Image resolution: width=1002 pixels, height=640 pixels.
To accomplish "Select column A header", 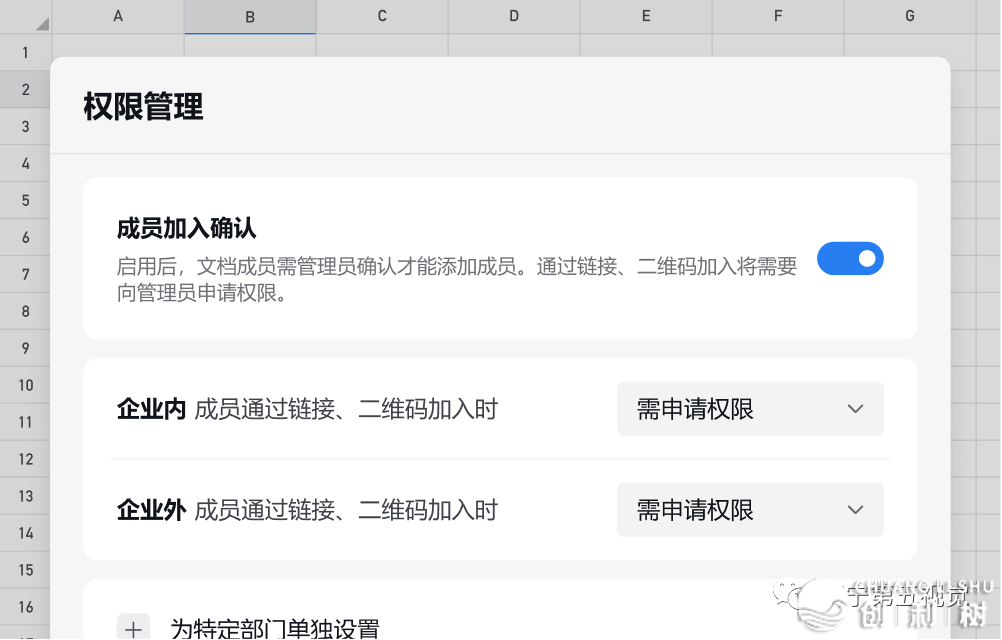I will tap(118, 17).
